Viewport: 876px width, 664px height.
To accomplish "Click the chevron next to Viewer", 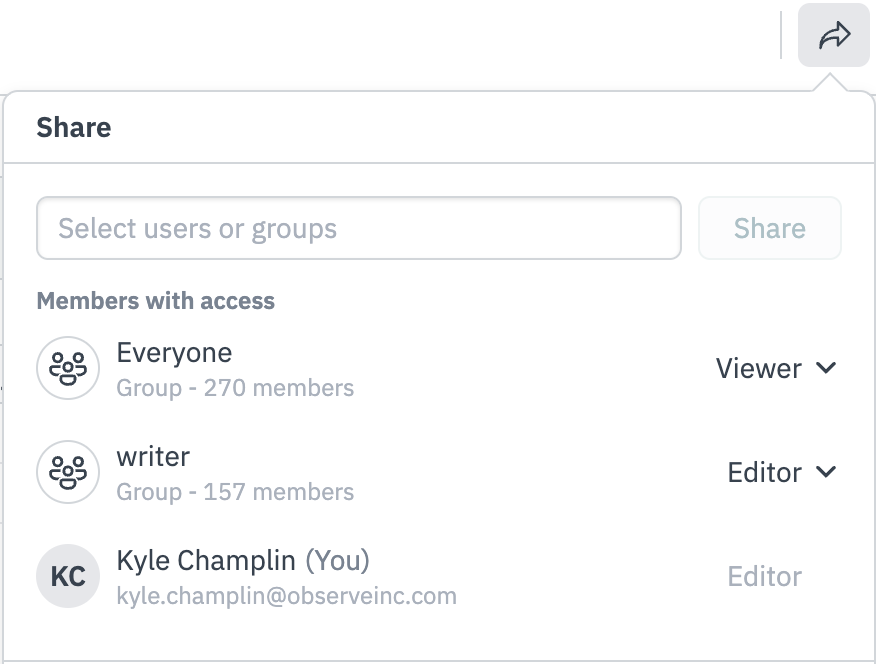I will pos(826,368).
